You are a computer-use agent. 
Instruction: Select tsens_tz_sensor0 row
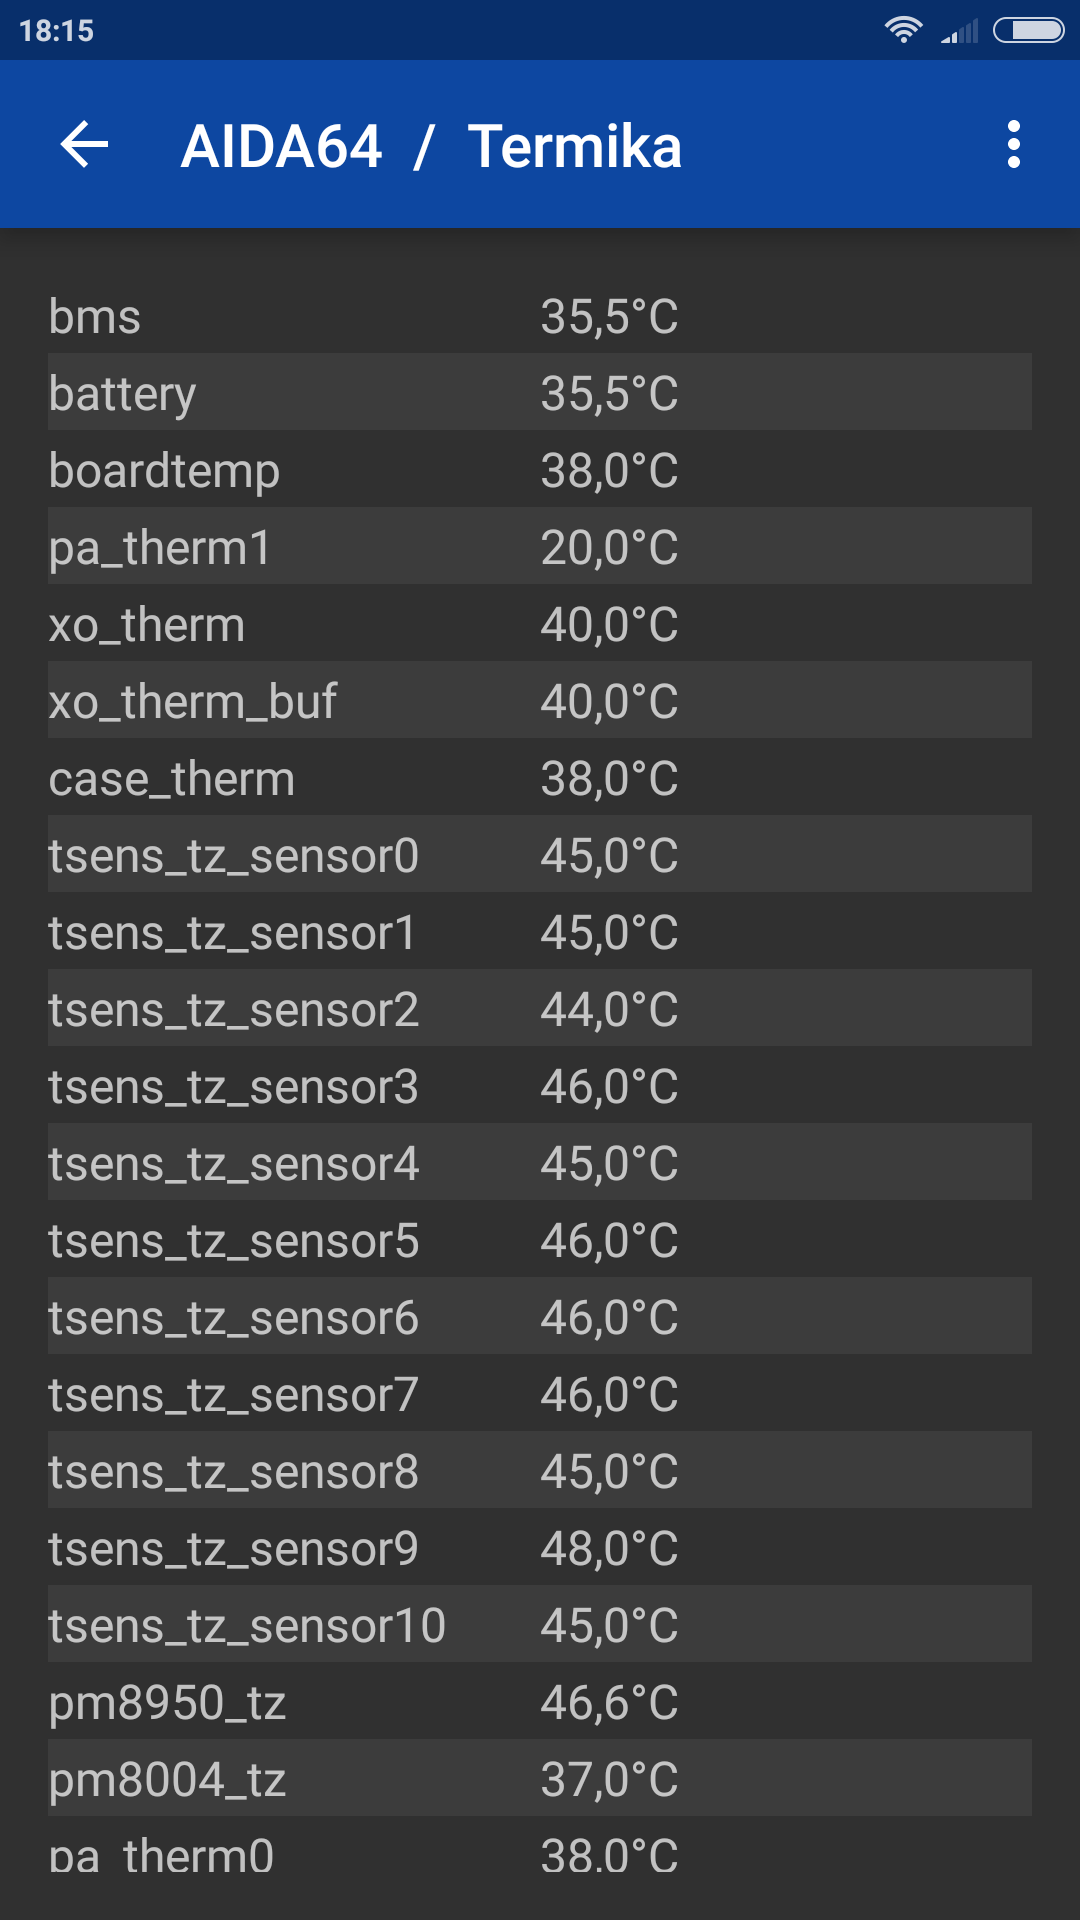point(540,855)
